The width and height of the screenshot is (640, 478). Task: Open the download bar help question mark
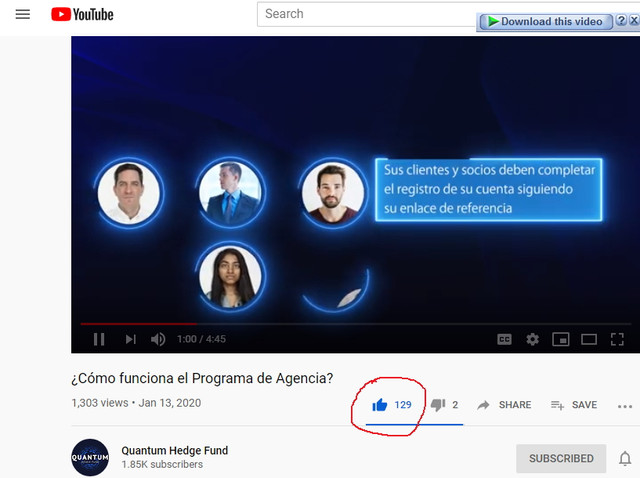[x=621, y=20]
